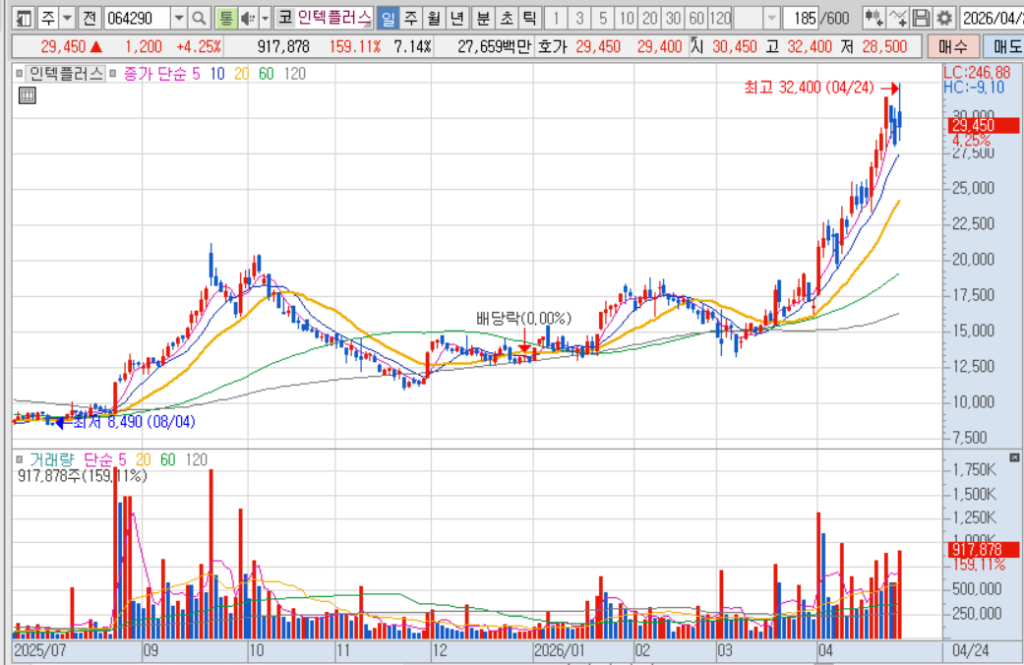1024x665 pixels.
Task: Click the blue 10 moving-average legend
Action: 217,74
